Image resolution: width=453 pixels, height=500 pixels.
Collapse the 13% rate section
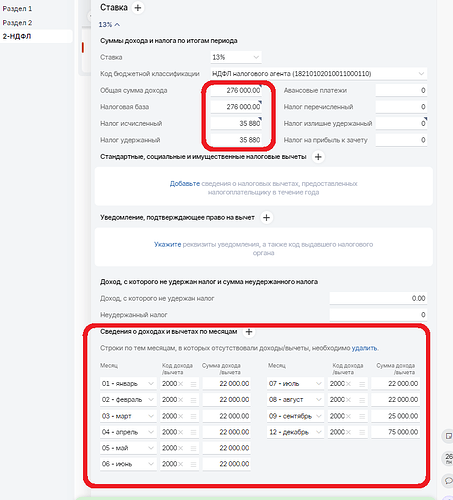tap(109, 25)
